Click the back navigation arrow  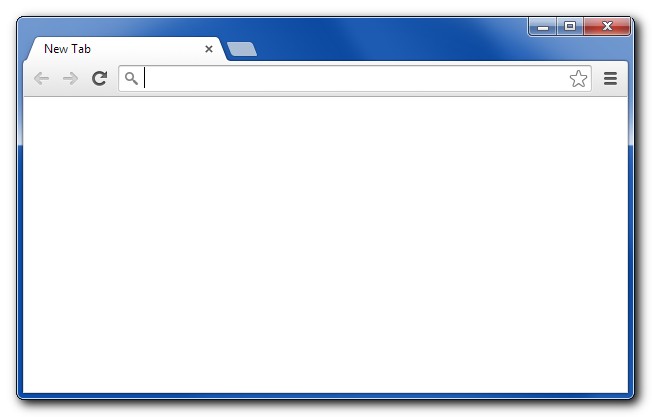(x=42, y=78)
